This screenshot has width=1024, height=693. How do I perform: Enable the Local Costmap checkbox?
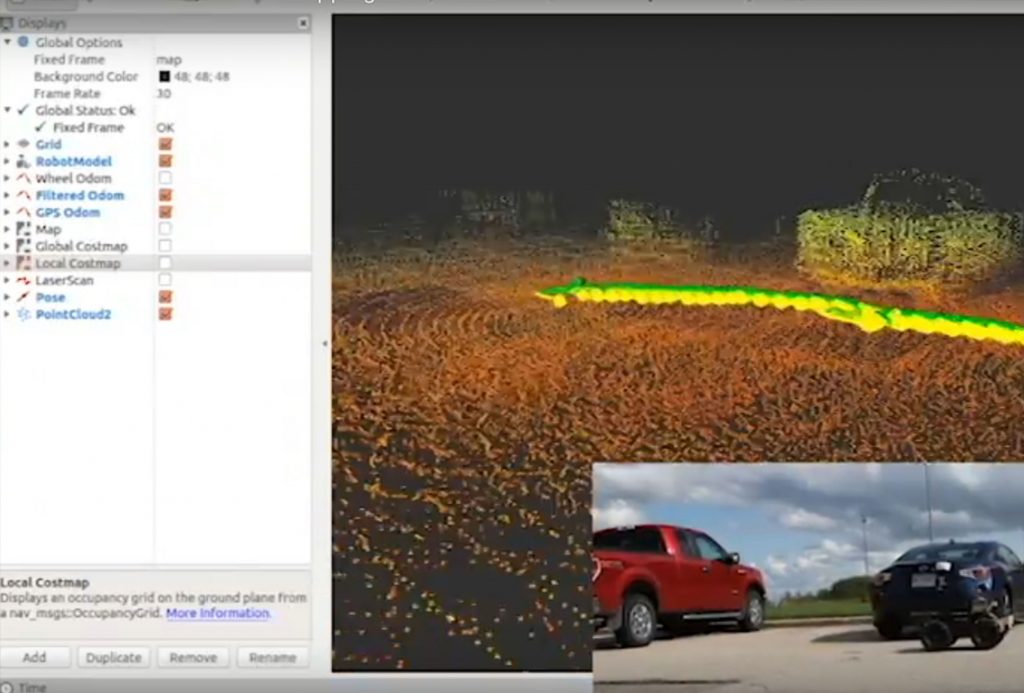pos(165,263)
